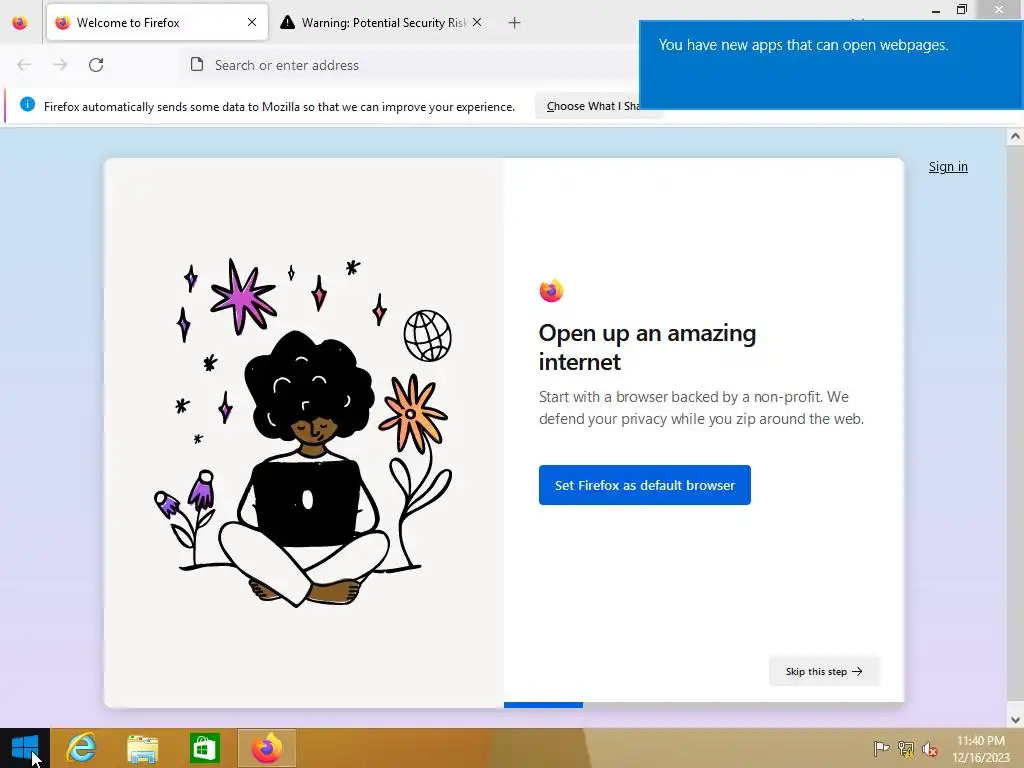Click the scrollbar up arrow
This screenshot has width=1024, height=768.
(1015, 136)
